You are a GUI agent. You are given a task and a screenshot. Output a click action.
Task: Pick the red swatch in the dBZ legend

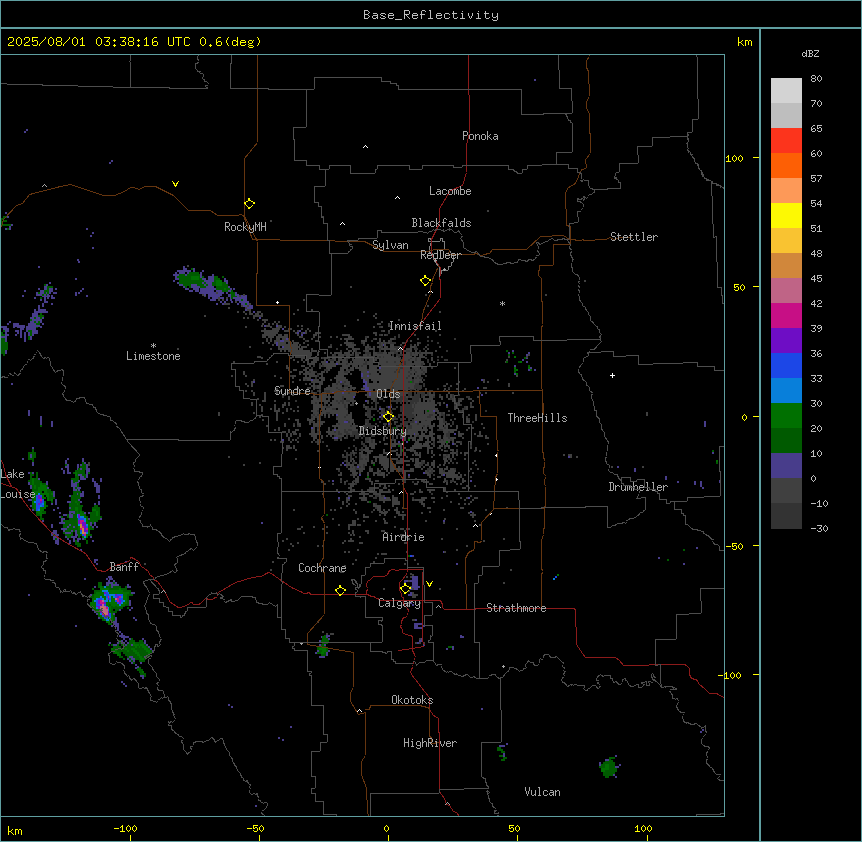pos(786,140)
